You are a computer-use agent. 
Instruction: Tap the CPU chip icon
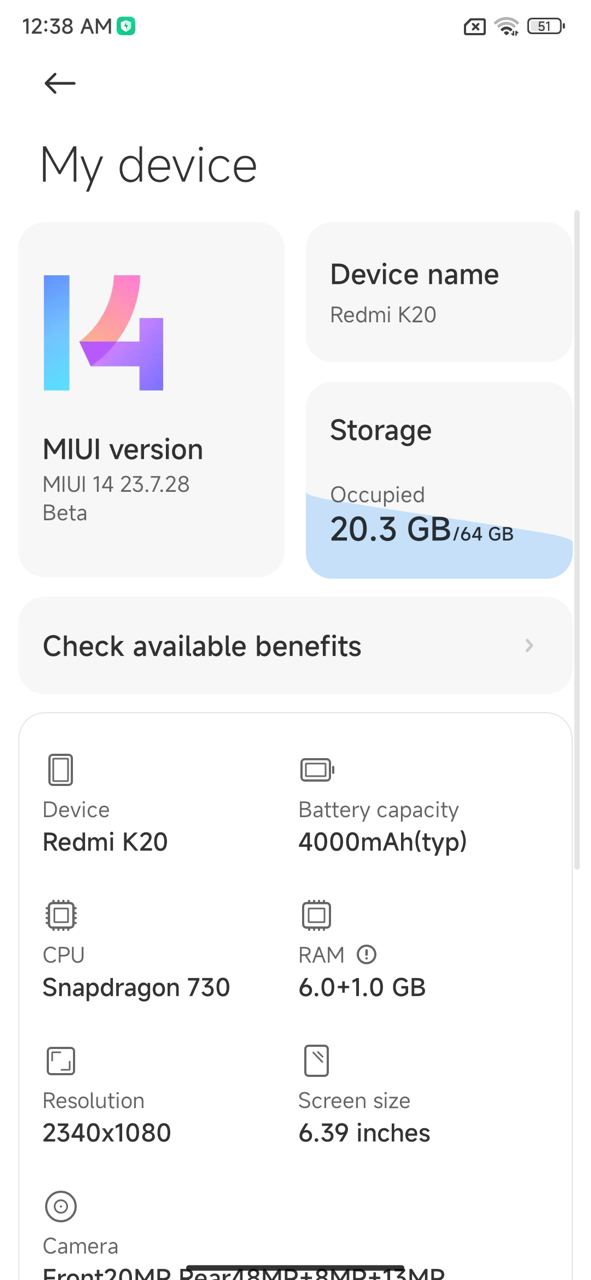(61, 915)
